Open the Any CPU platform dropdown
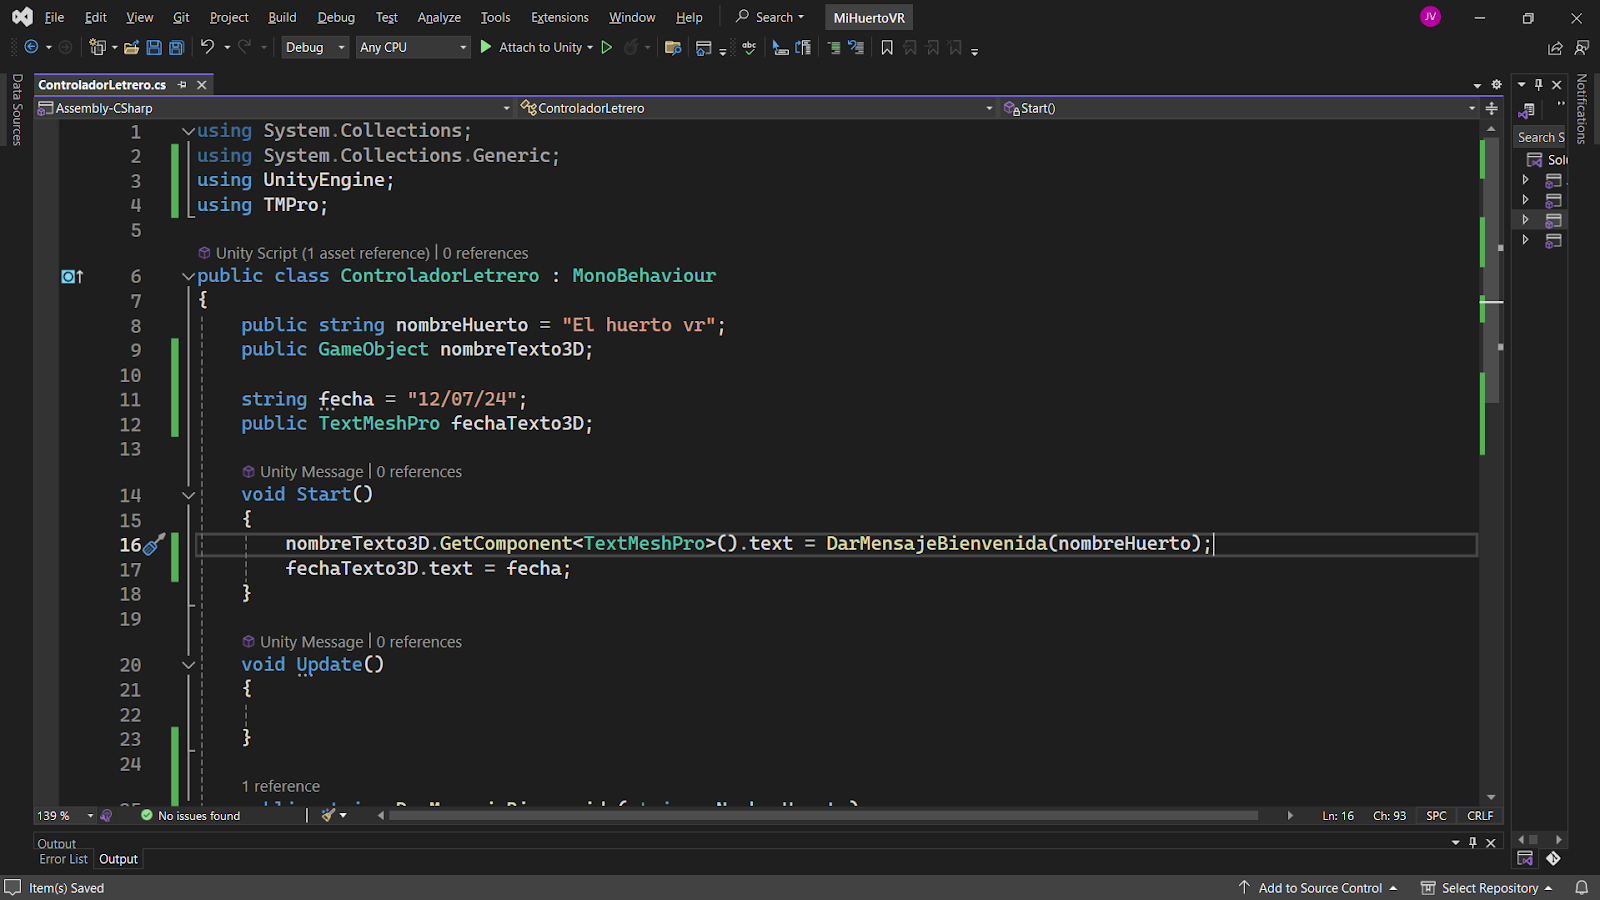 pos(413,47)
